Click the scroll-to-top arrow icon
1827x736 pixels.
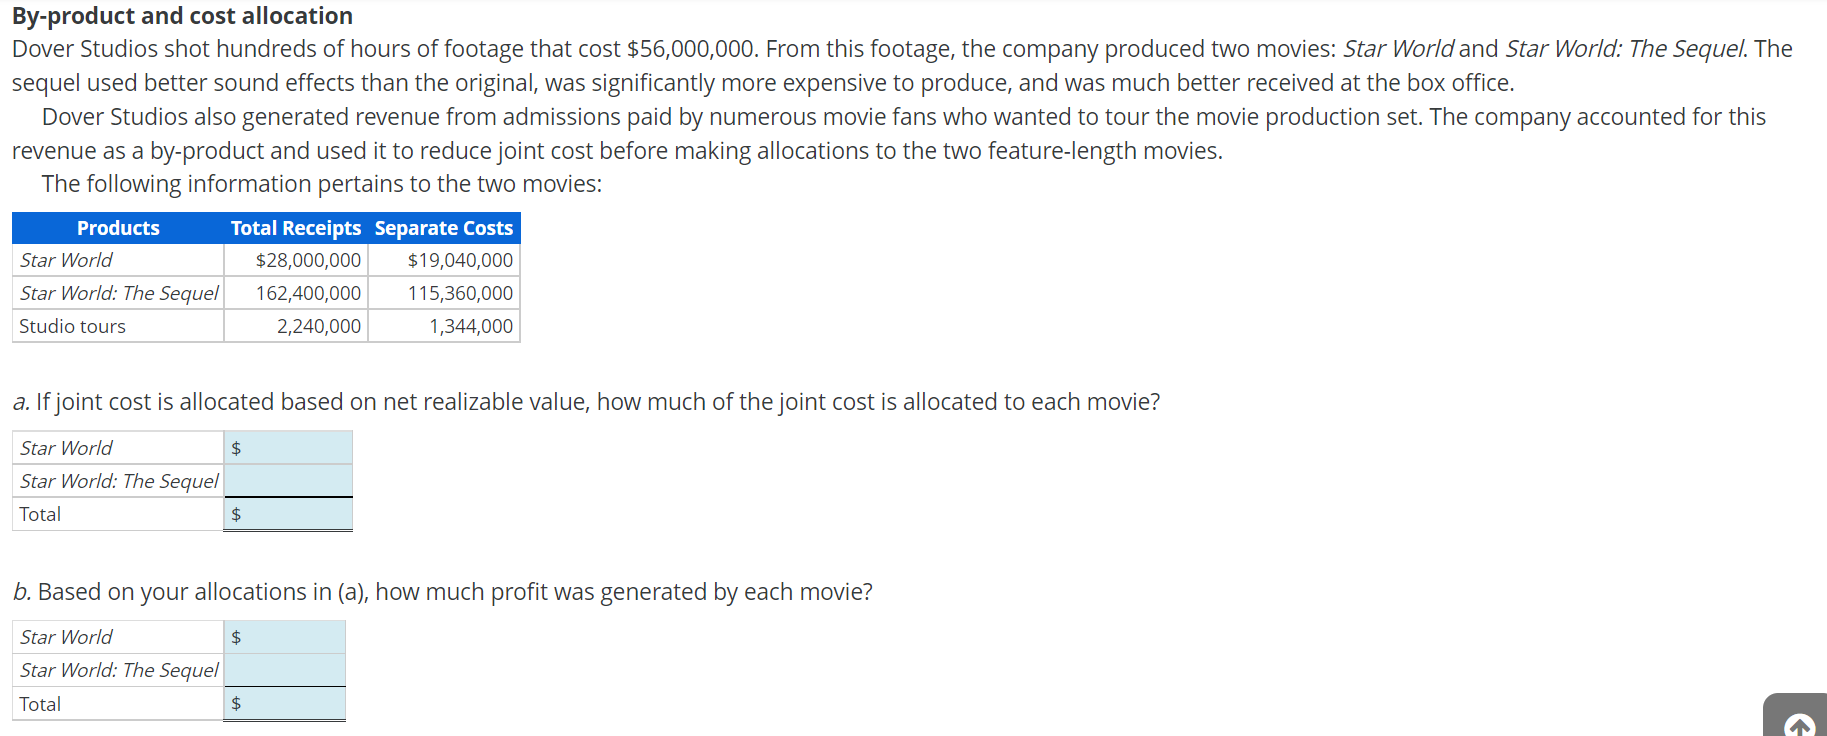pyautogui.click(x=1799, y=724)
